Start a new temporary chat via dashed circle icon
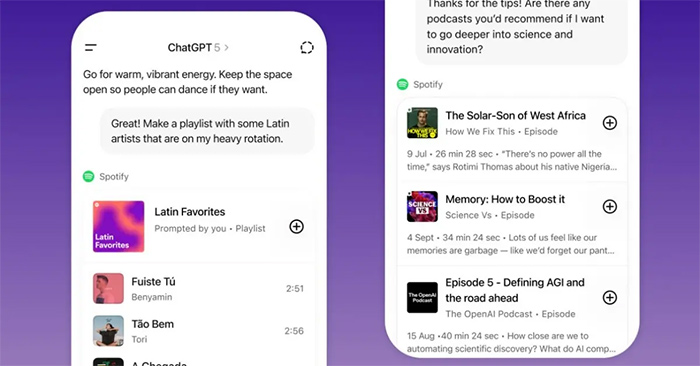This screenshot has height=366, width=700. point(307,47)
